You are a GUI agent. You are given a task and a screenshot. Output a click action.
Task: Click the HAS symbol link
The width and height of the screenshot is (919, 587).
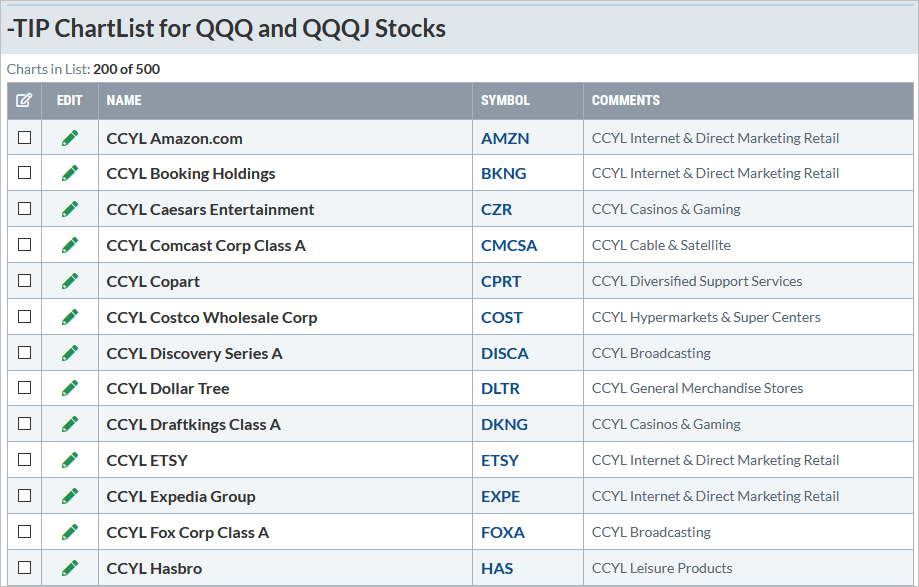pos(497,569)
